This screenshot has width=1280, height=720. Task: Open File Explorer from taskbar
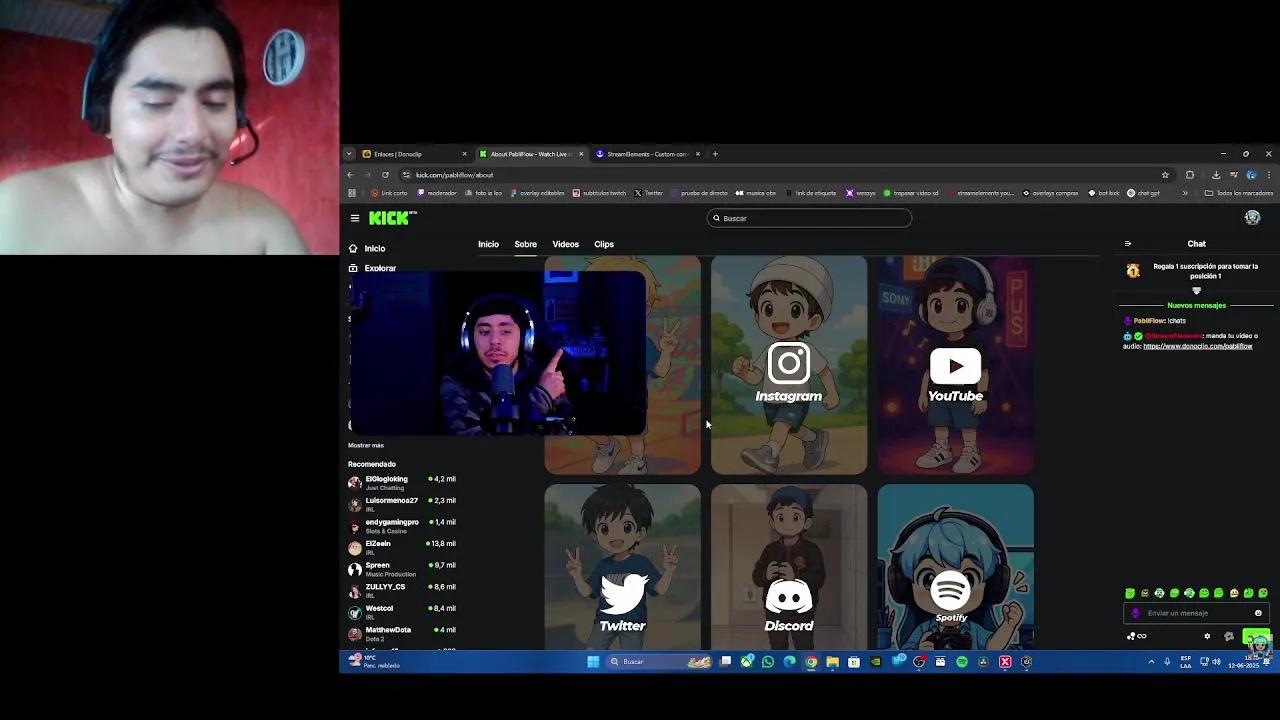click(x=832, y=662)
